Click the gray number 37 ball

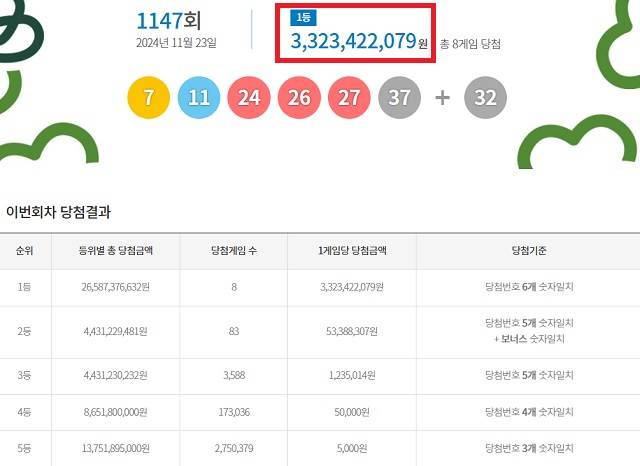(399, 98)
